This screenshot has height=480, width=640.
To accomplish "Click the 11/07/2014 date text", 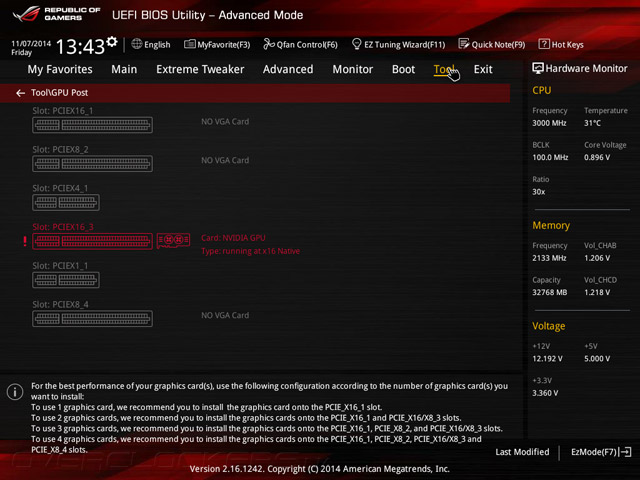I will click(x=31, y=43).
